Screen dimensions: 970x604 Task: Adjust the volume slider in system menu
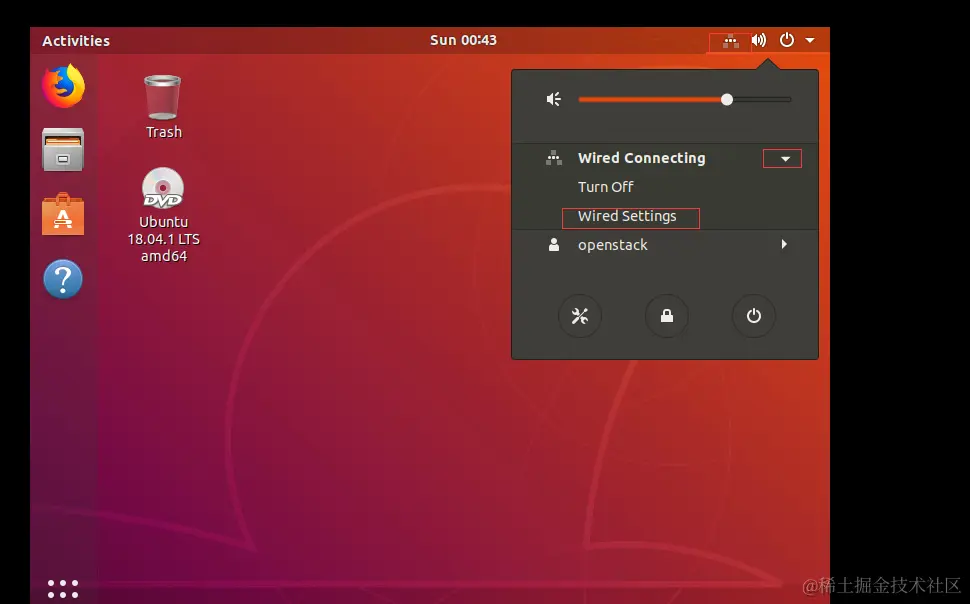pyautogui.click(x=685, y=99)
